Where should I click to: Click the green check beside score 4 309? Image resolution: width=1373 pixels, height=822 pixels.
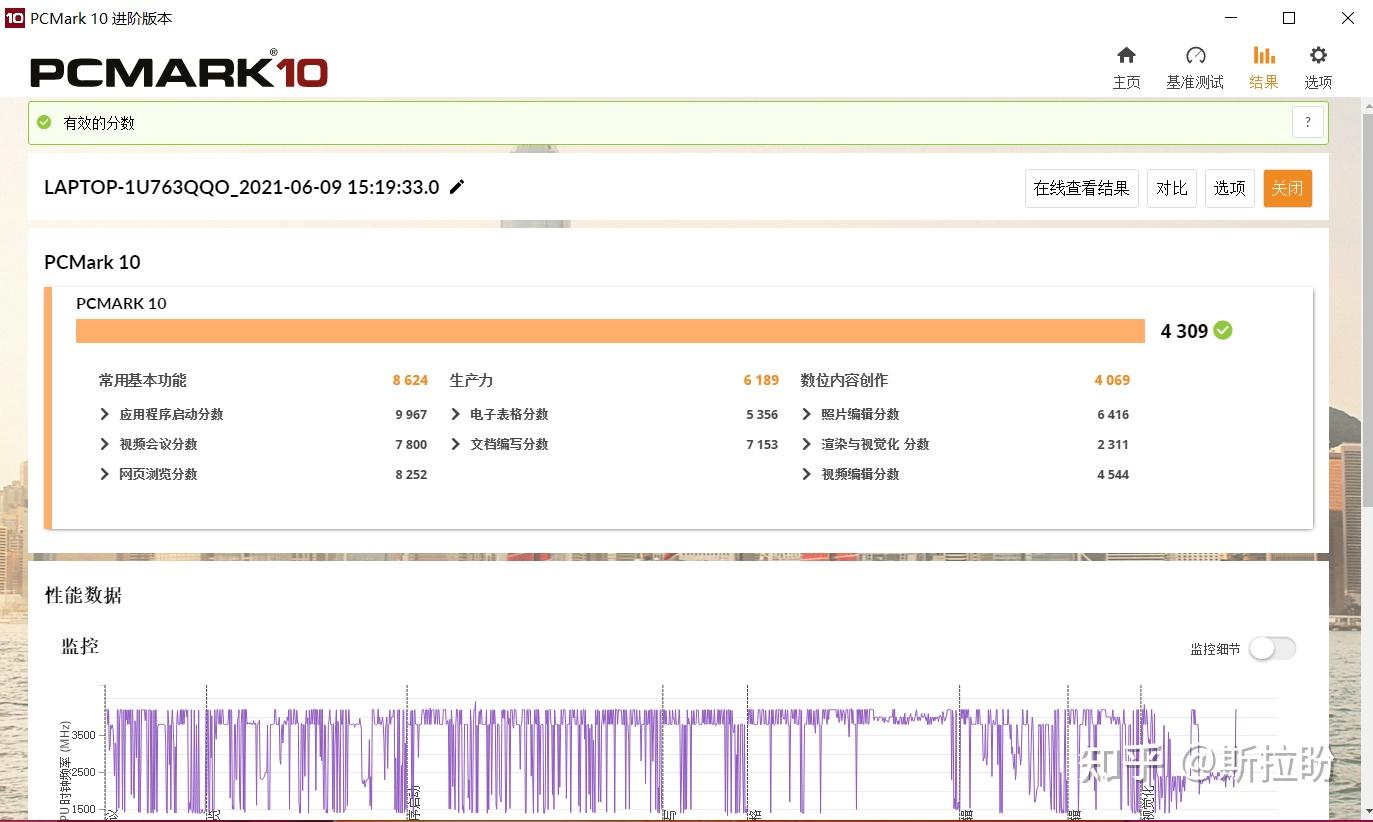(1223, 330)
